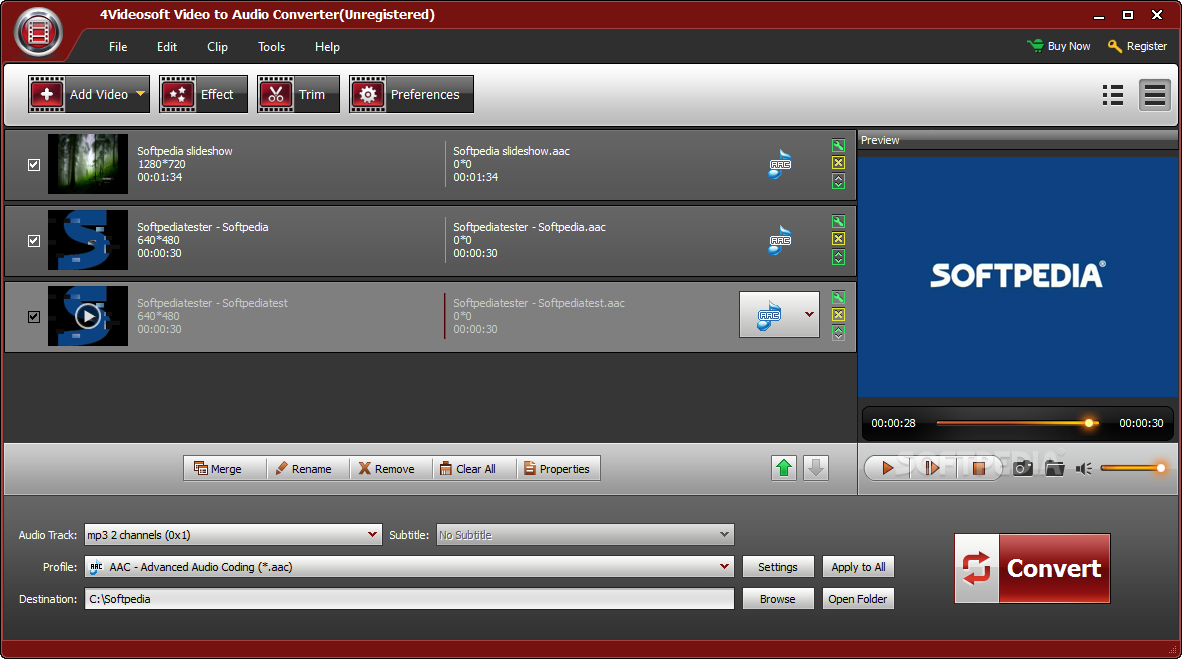Open format dropdown for Softpediatester - Softpediatest

point(779,314)
